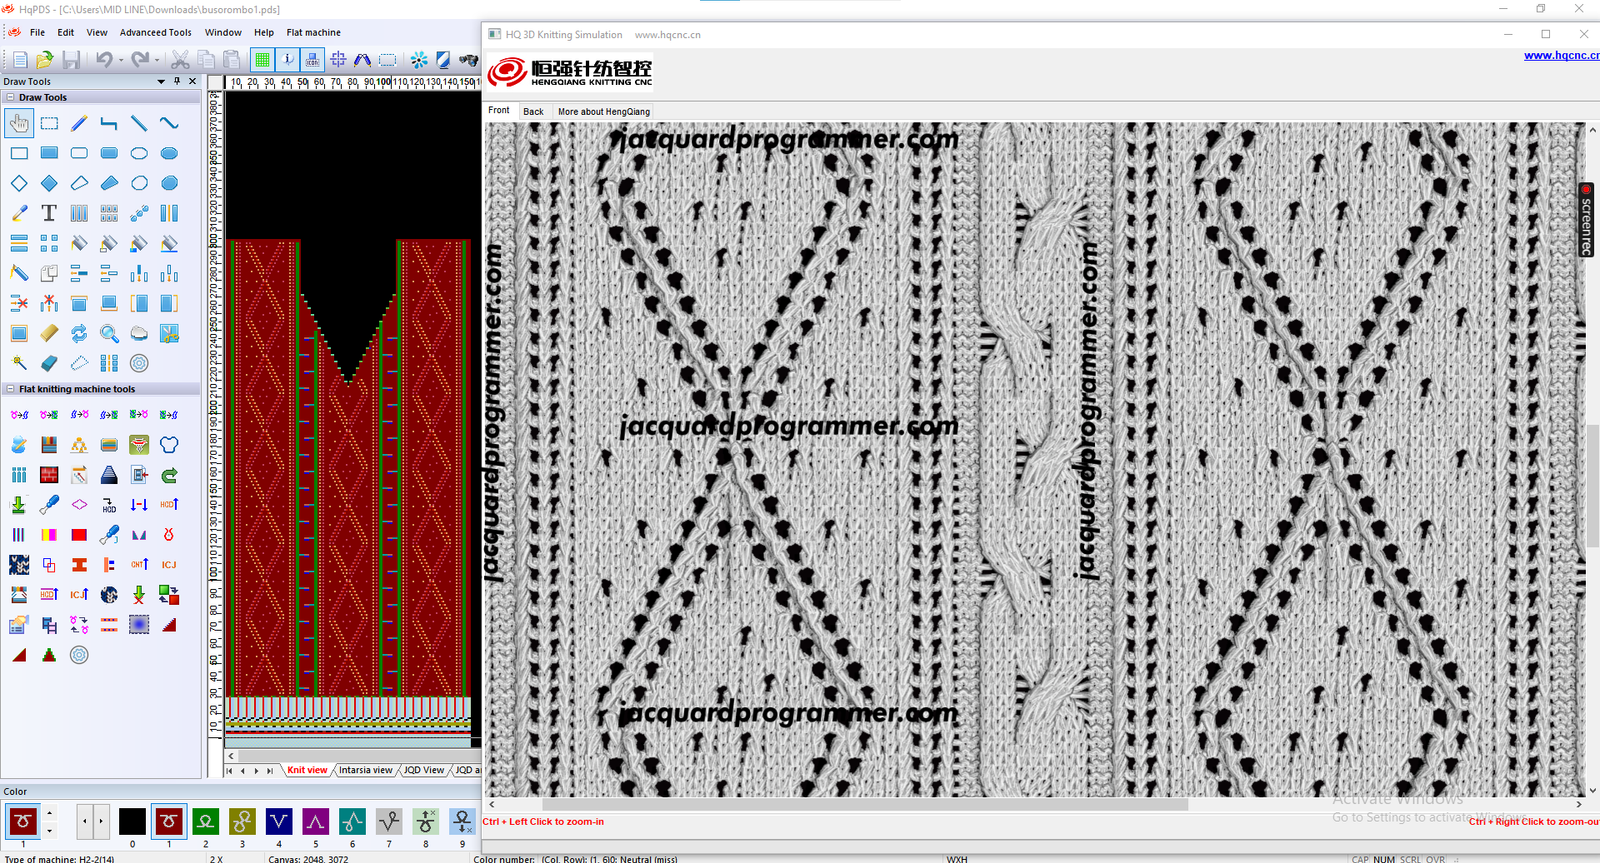Select the Magnifier zoom tool
The height and width of the screenshot is (863, 1600).
(x=109, y=333)
